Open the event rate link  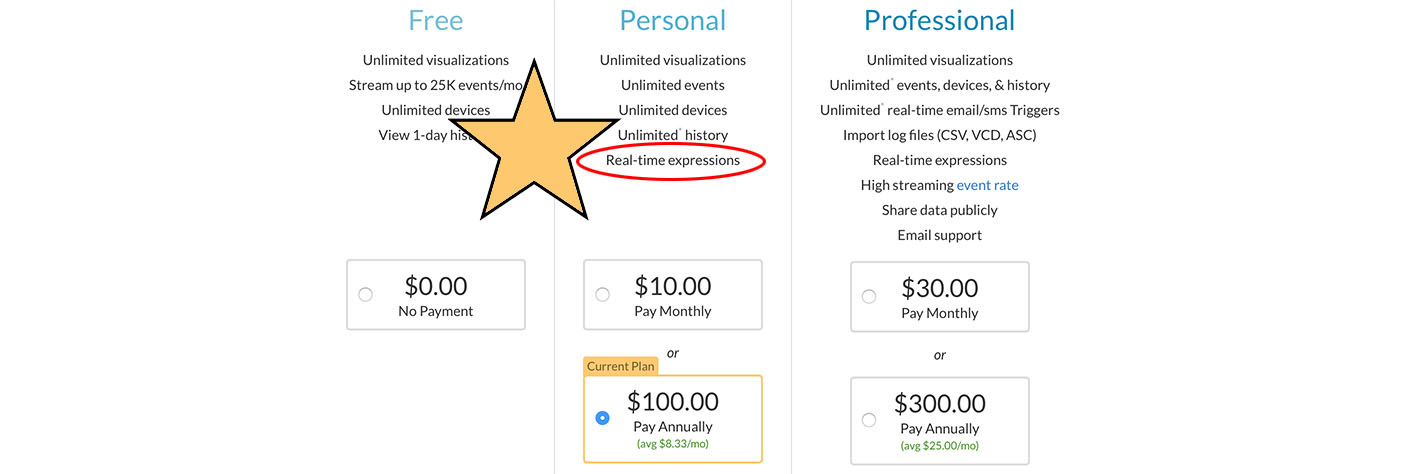(987, 185)
